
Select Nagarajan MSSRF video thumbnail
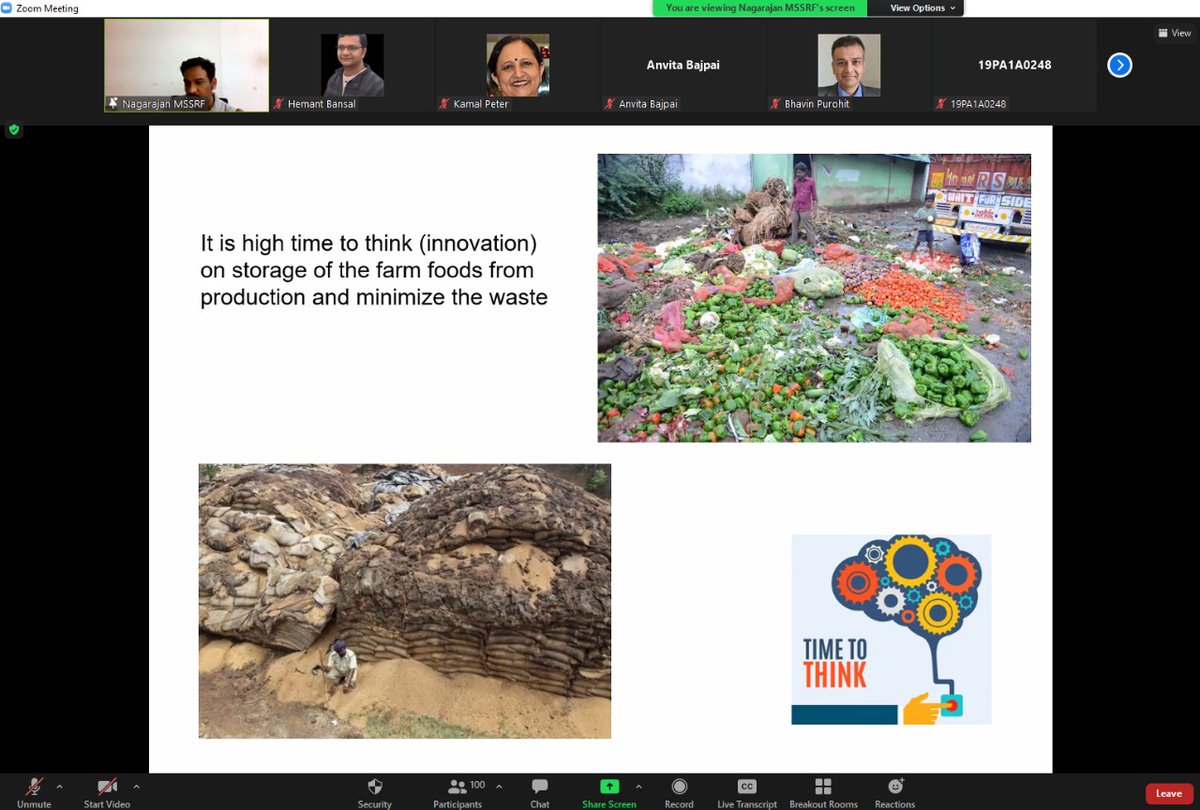[187, 65]
